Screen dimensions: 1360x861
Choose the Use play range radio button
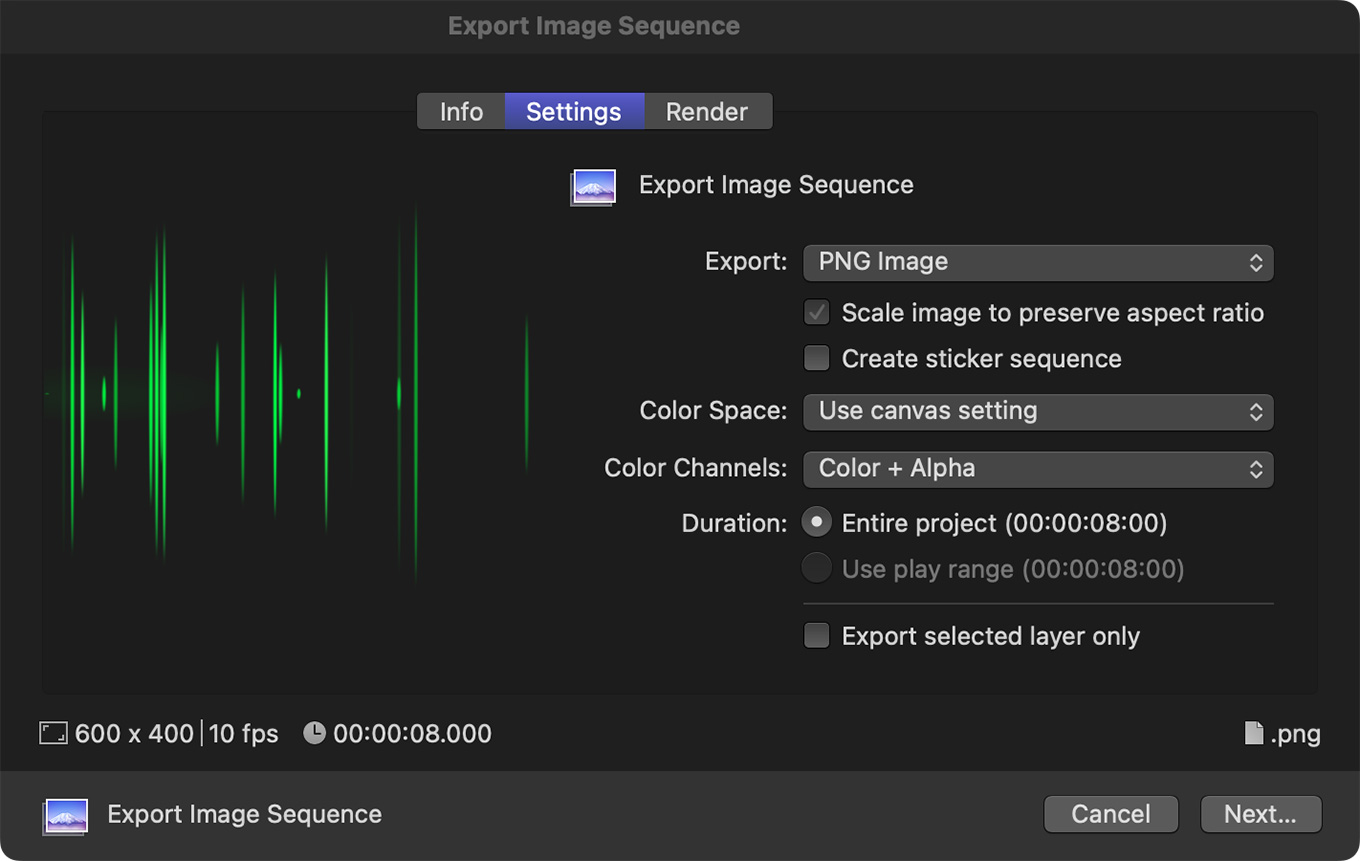click(817, 569)
